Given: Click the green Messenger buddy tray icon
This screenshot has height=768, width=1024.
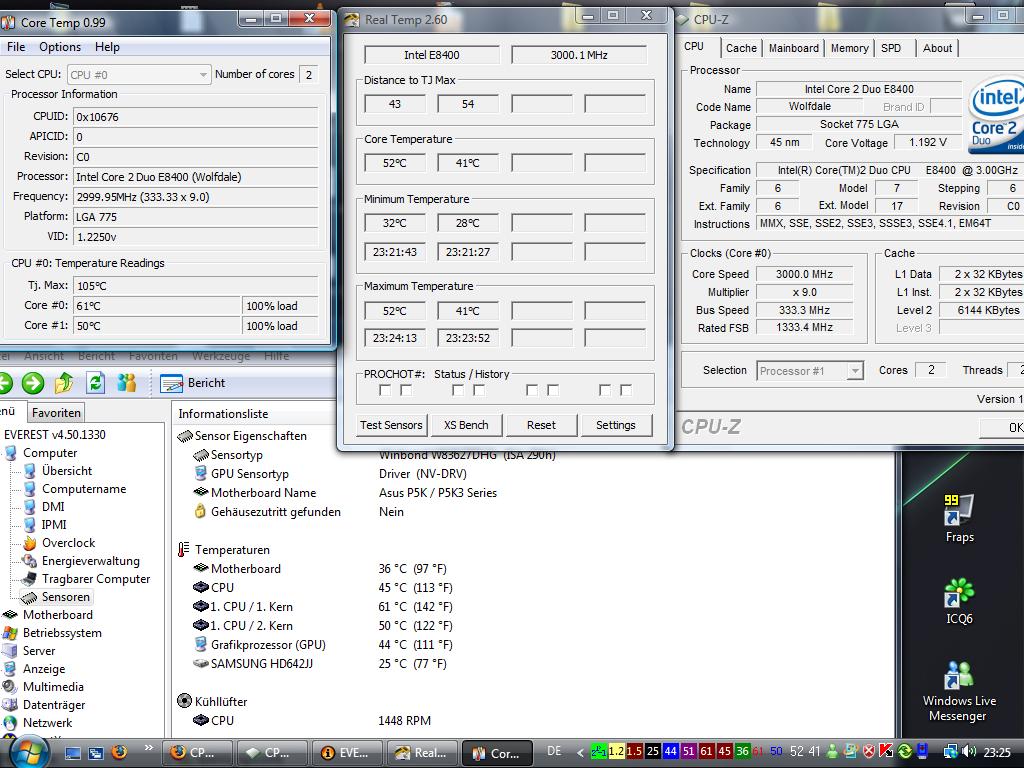Looking at the screenshot, I should (x=832, y=752).
